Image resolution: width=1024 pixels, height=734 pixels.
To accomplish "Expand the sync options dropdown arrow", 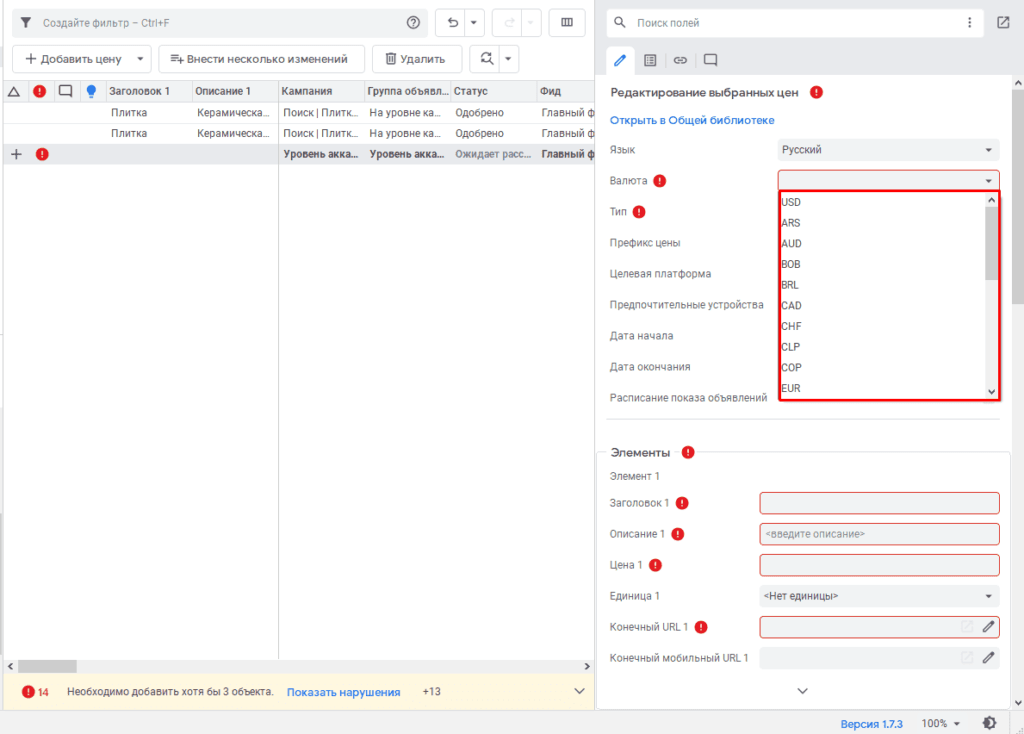I will click(508, 59).
